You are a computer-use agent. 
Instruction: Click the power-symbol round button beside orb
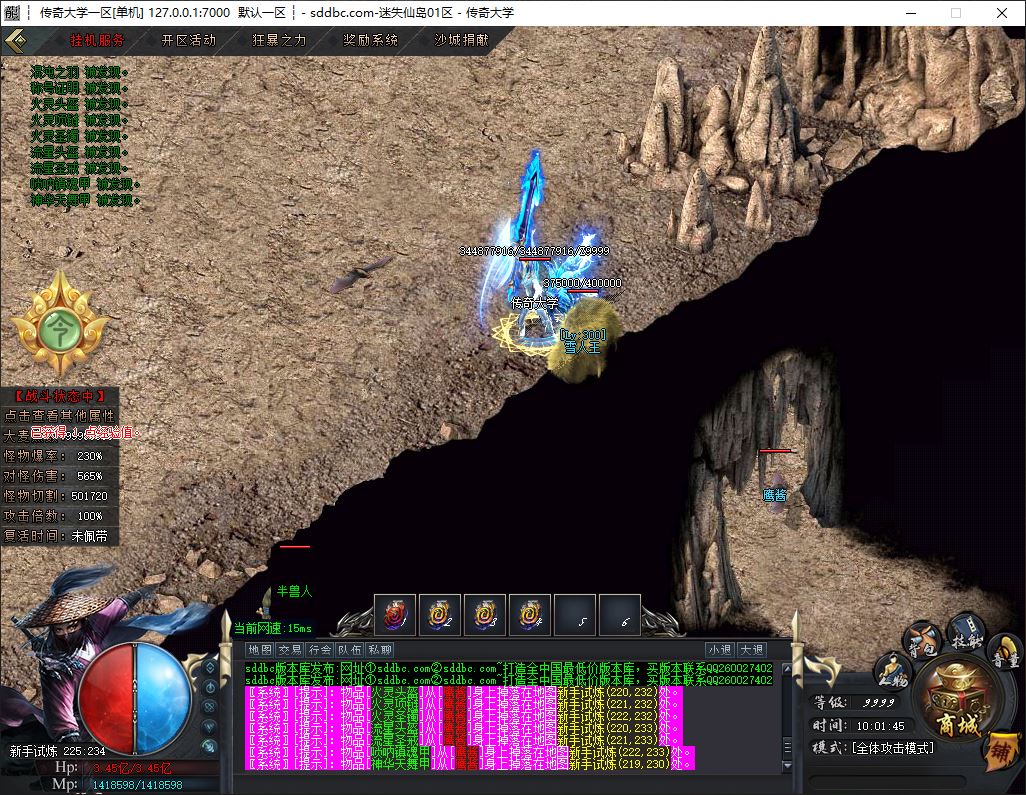(x=210, y=687)
